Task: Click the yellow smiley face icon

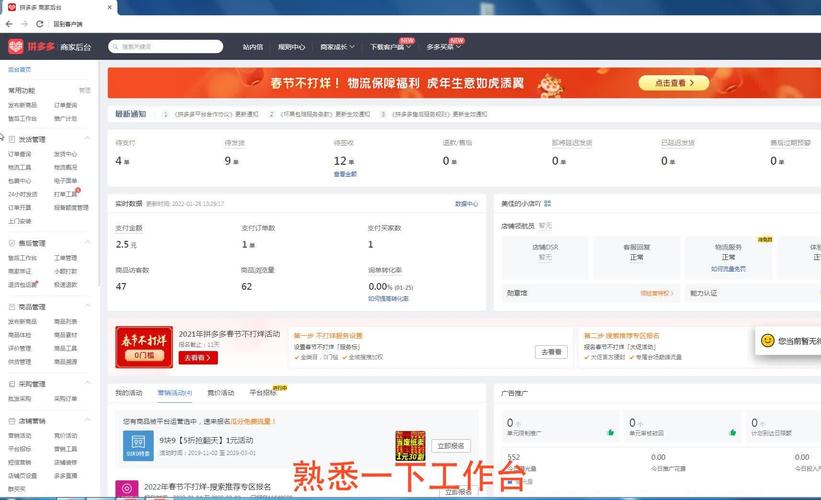Action: (767, 341)
